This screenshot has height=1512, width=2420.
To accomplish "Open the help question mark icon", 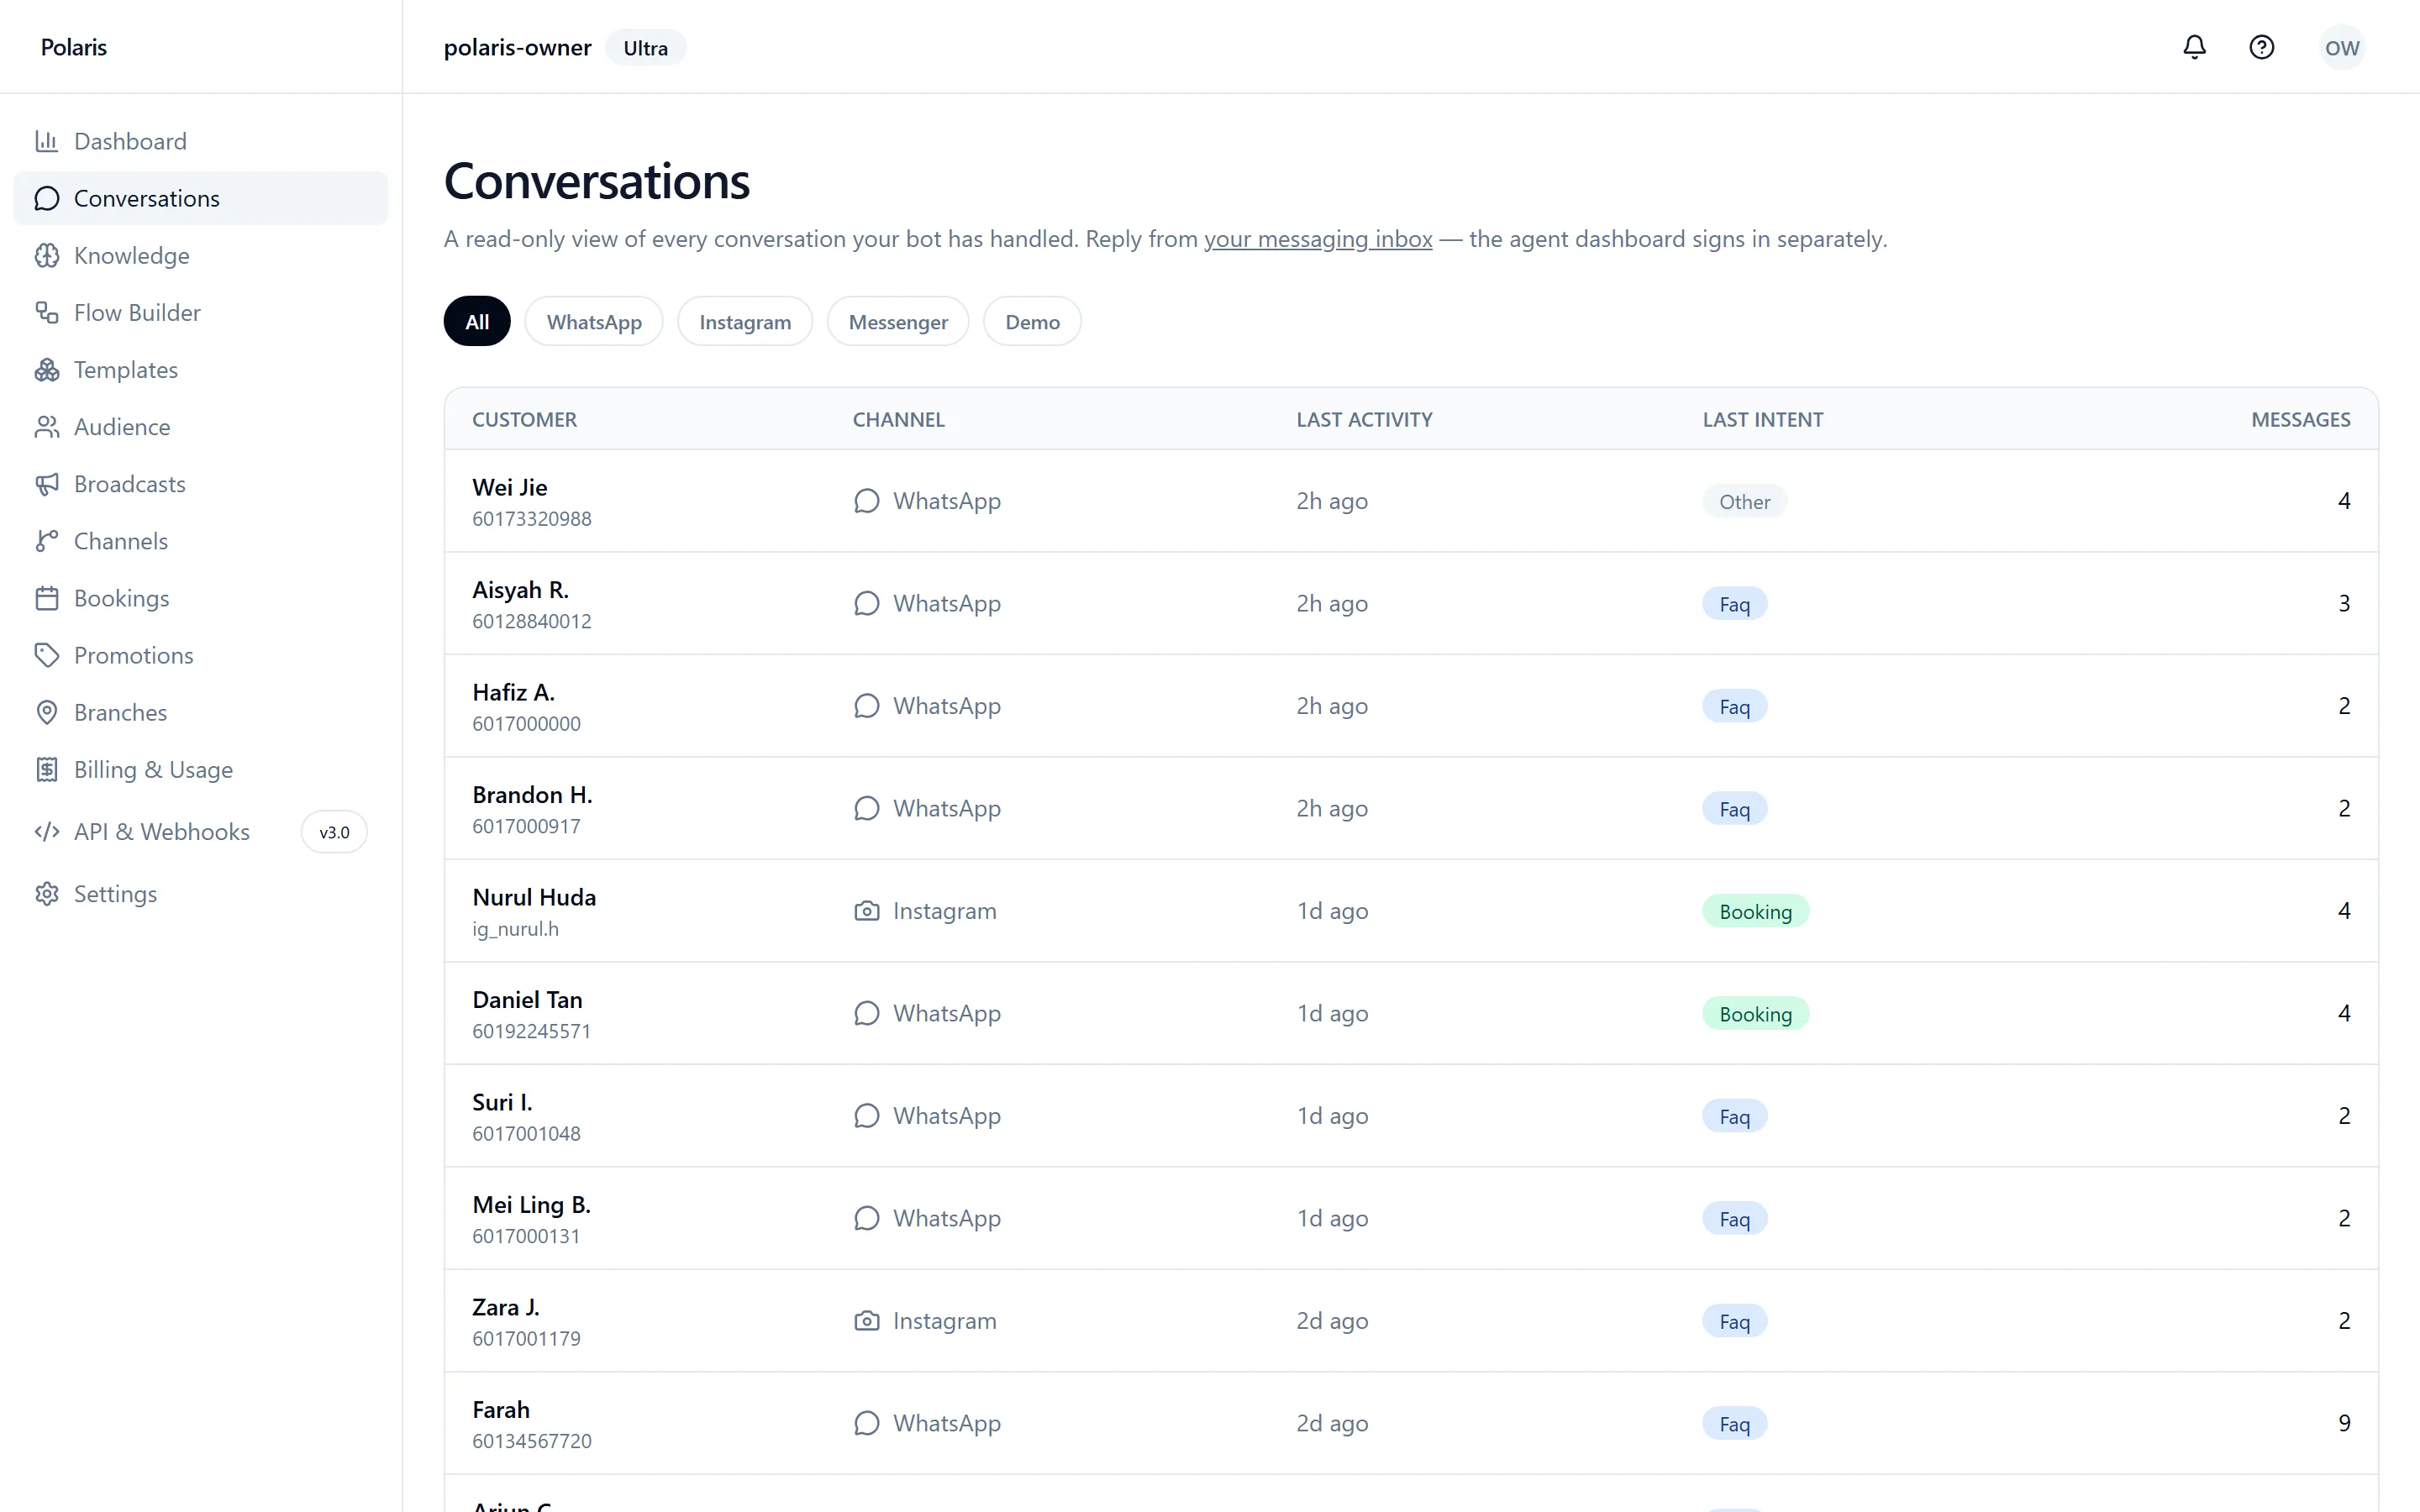I will tap(2261, 47).
